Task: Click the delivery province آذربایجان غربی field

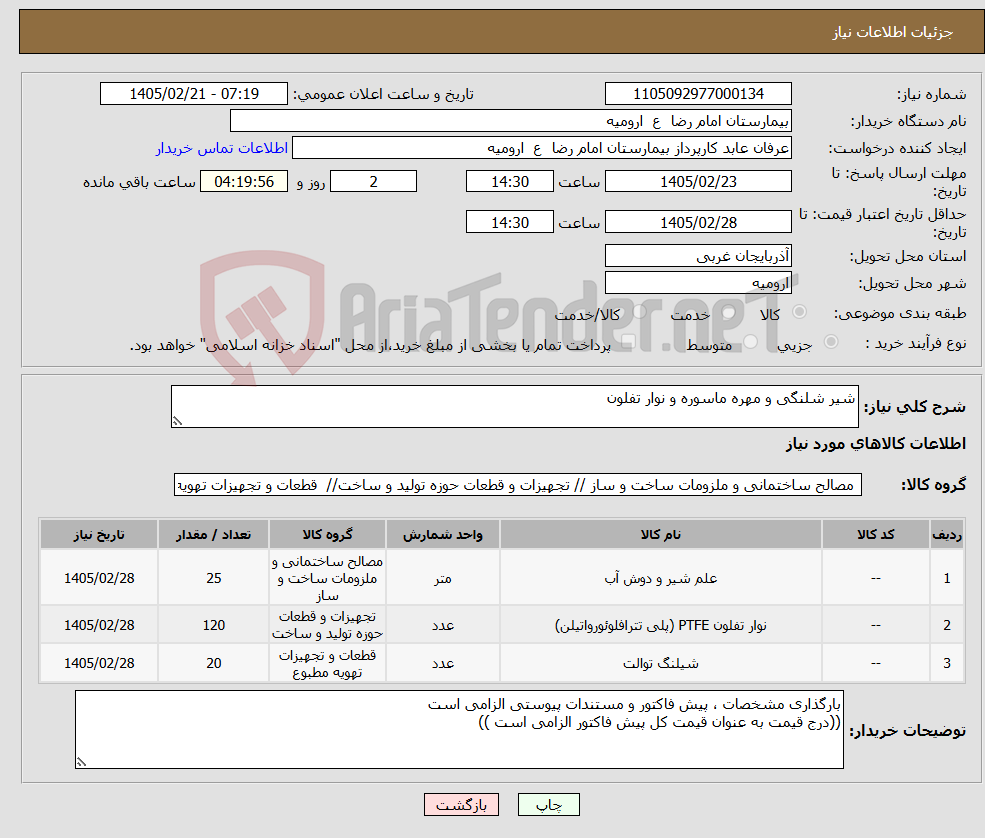Action: pyautogui.click(x=698, y=256)
